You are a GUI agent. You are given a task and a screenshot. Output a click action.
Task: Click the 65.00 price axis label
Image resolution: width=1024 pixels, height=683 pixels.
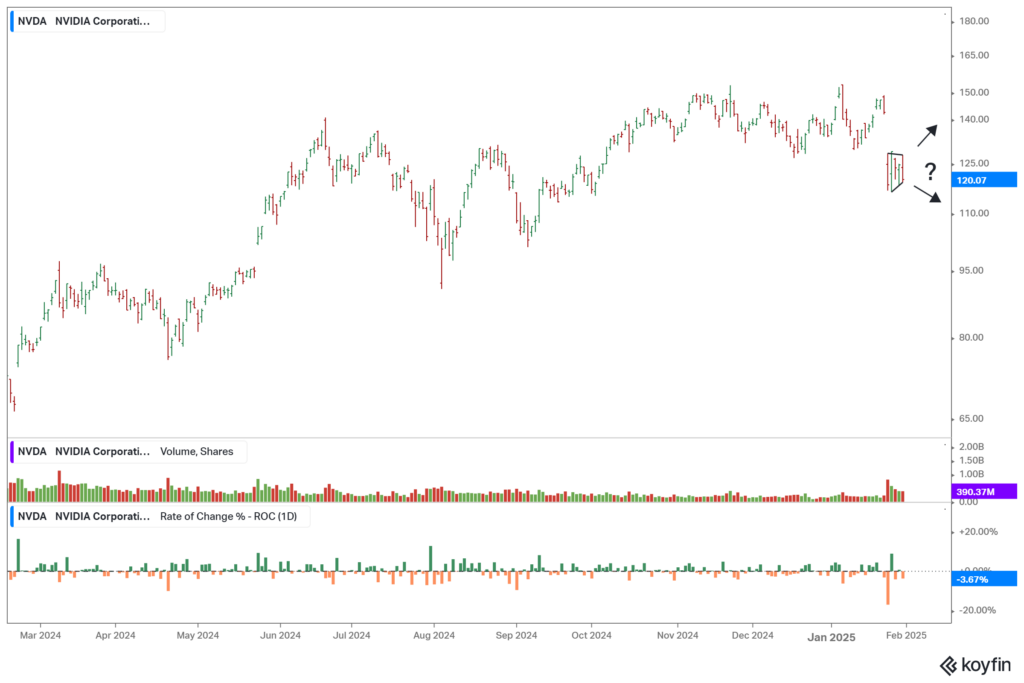pyautogui.click(x=971, y=419)
